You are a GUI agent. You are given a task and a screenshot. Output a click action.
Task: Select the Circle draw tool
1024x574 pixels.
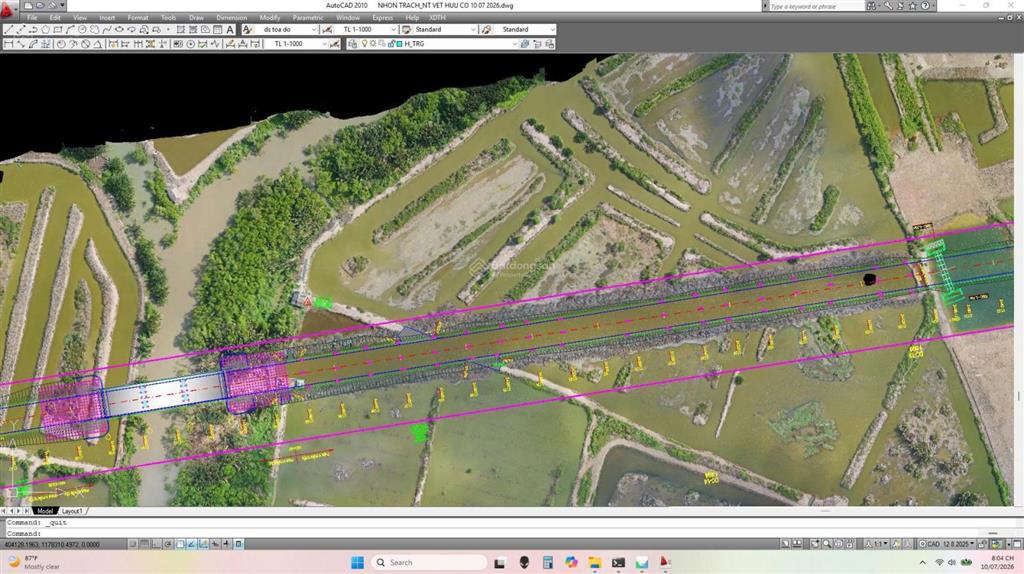point(82,29)
